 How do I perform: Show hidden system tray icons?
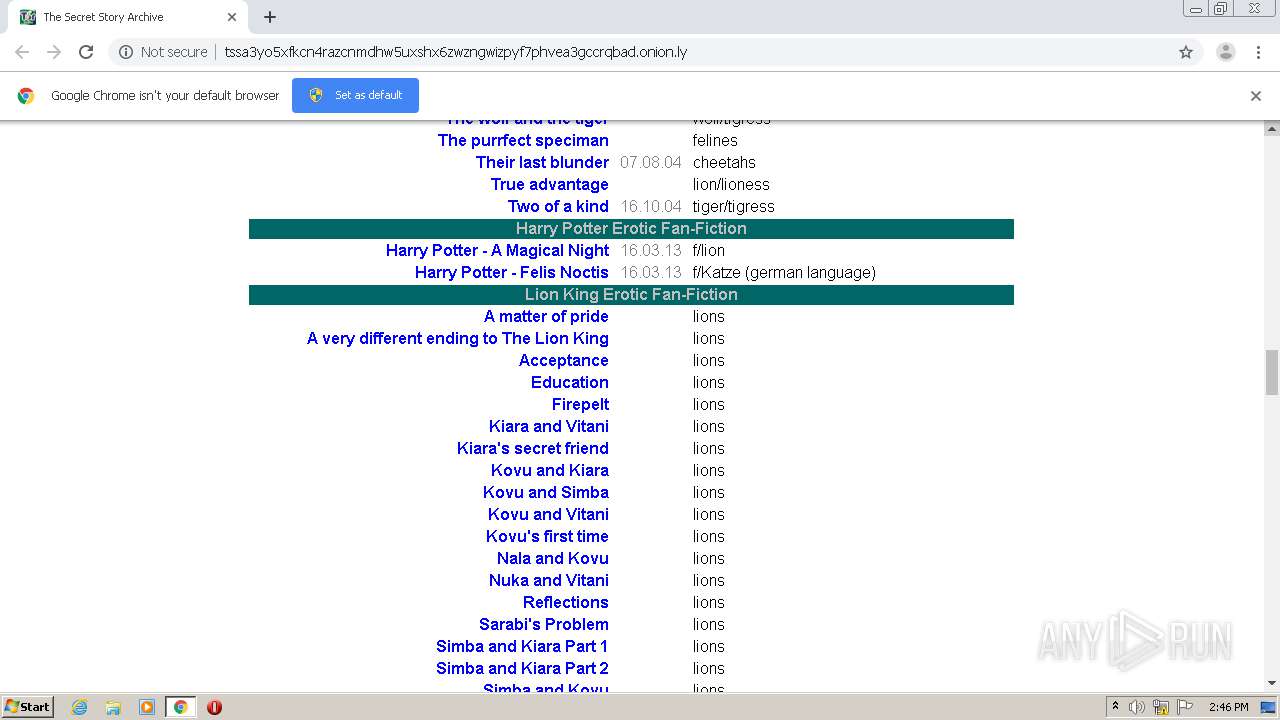[1115, 707]
